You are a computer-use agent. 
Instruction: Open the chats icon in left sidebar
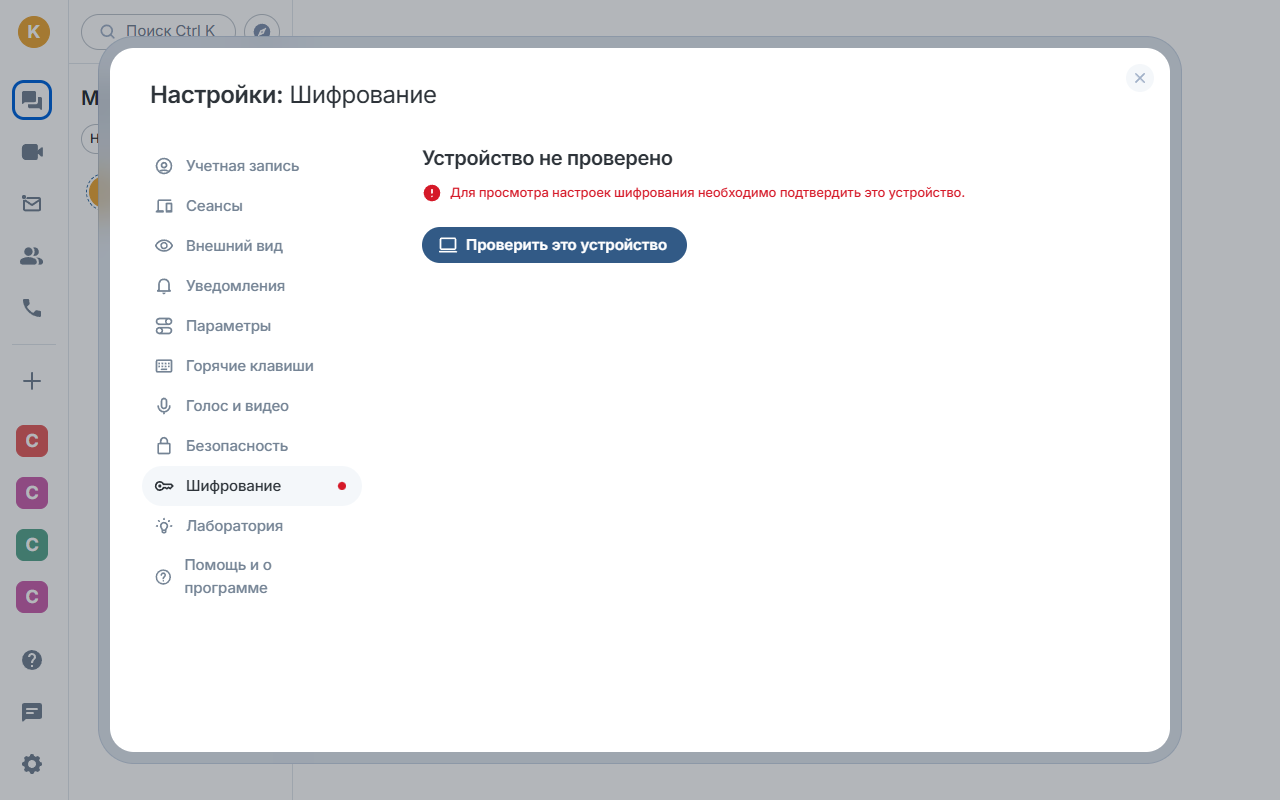(32, 100)
